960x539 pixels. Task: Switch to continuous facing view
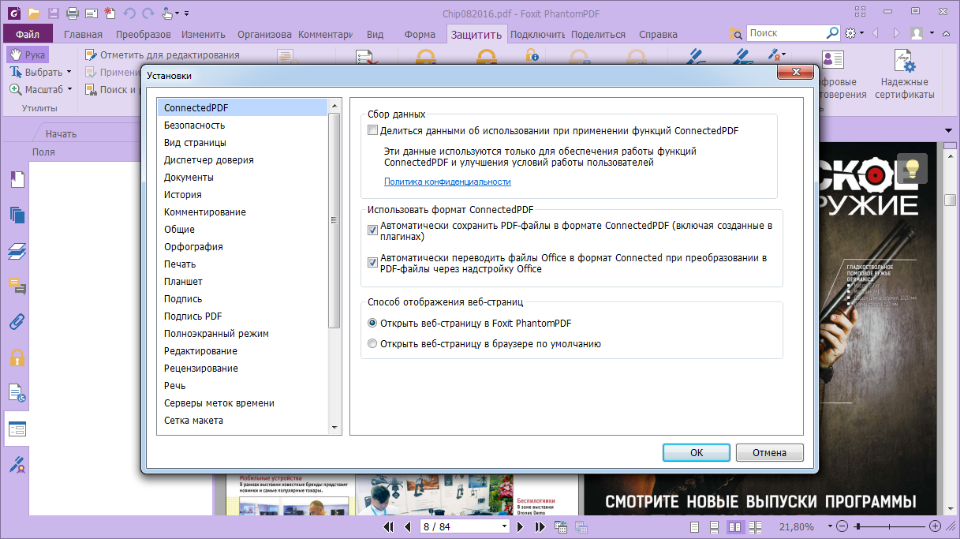tap(755, 527)
